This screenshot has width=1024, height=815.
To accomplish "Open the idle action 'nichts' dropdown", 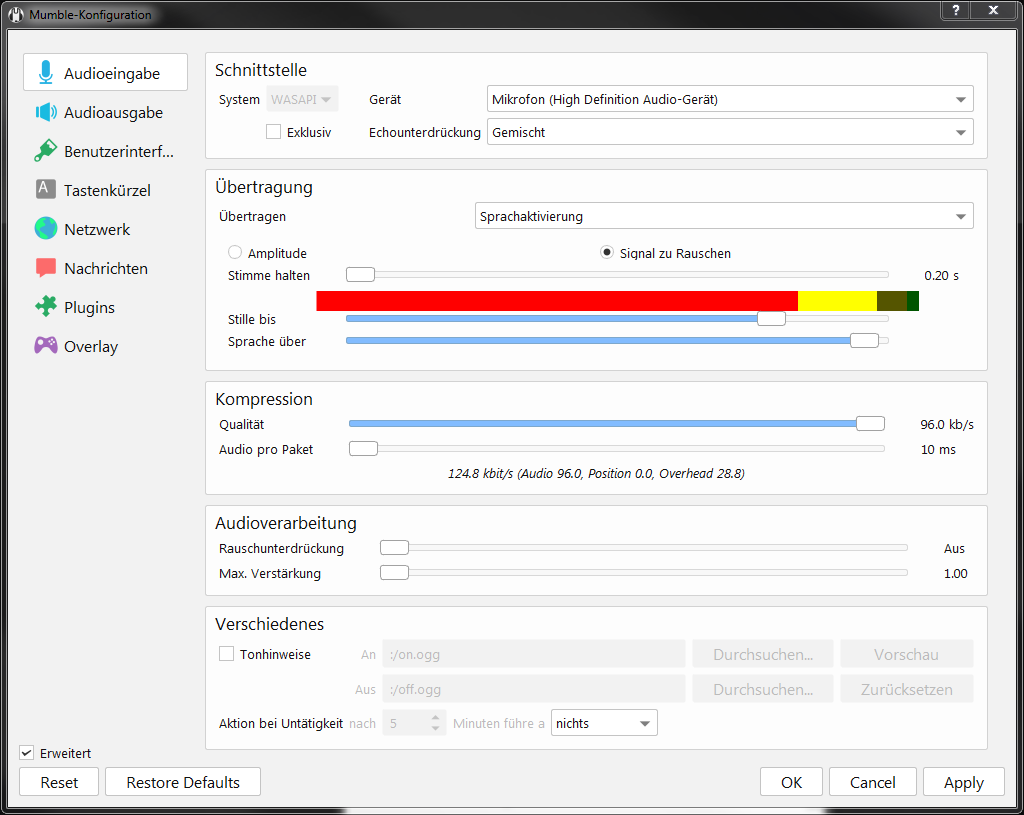I will click(x=604, y=723).
